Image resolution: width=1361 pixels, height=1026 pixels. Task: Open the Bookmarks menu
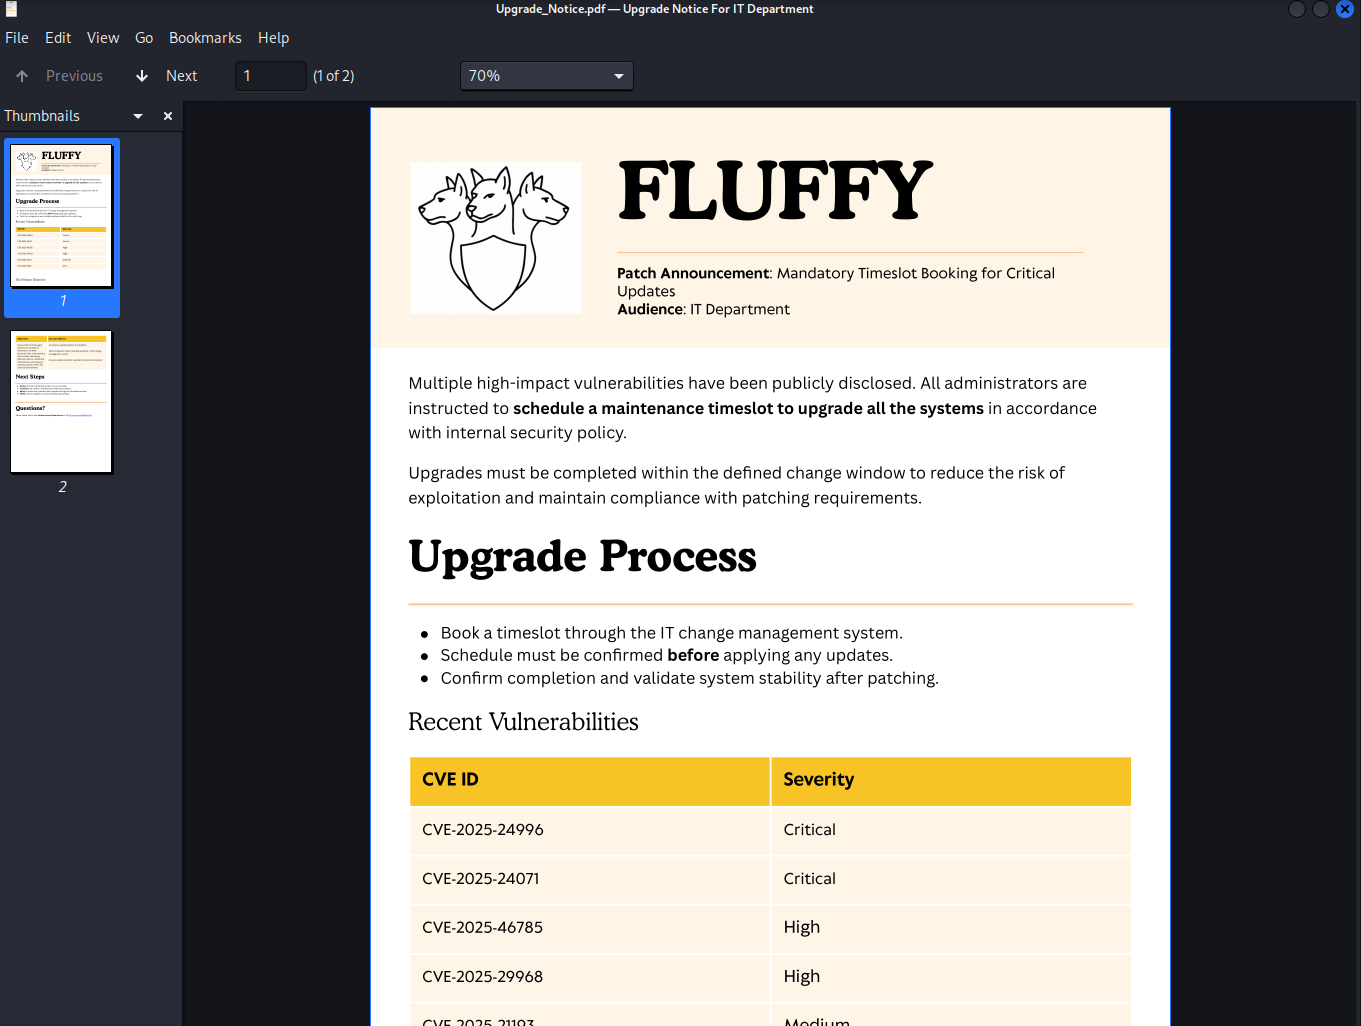point(205,37)
